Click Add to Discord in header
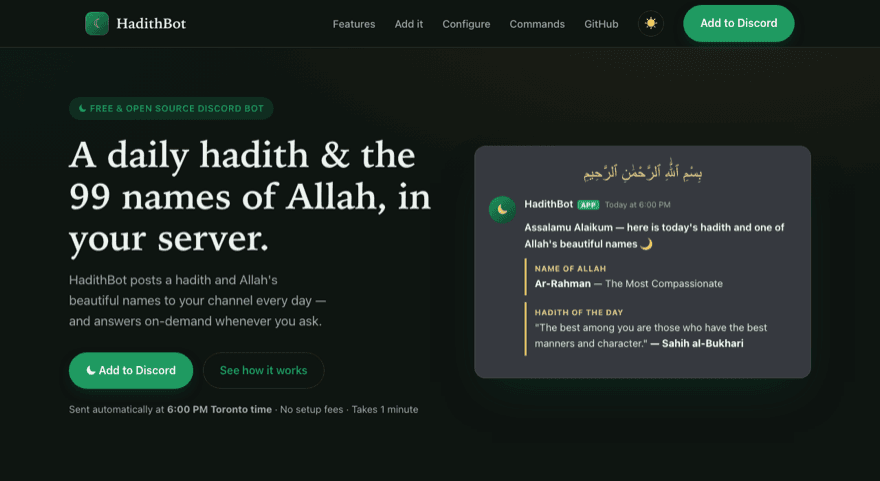Viewport: 880px width, 481px height. pos(739,24)
